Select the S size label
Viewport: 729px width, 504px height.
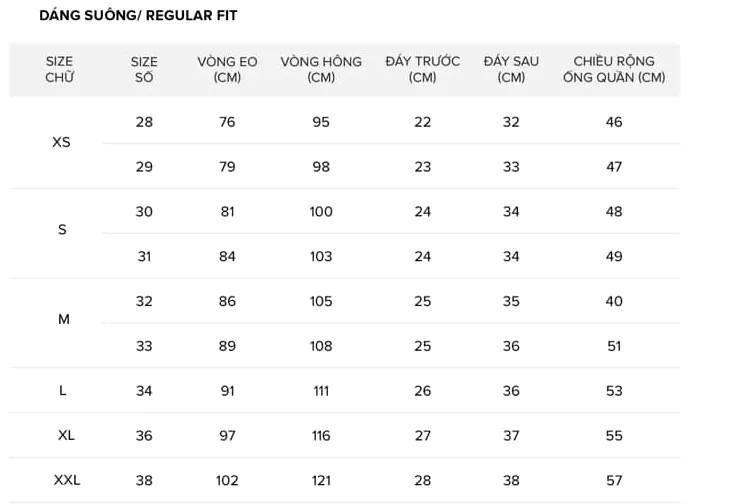point(62,230)
